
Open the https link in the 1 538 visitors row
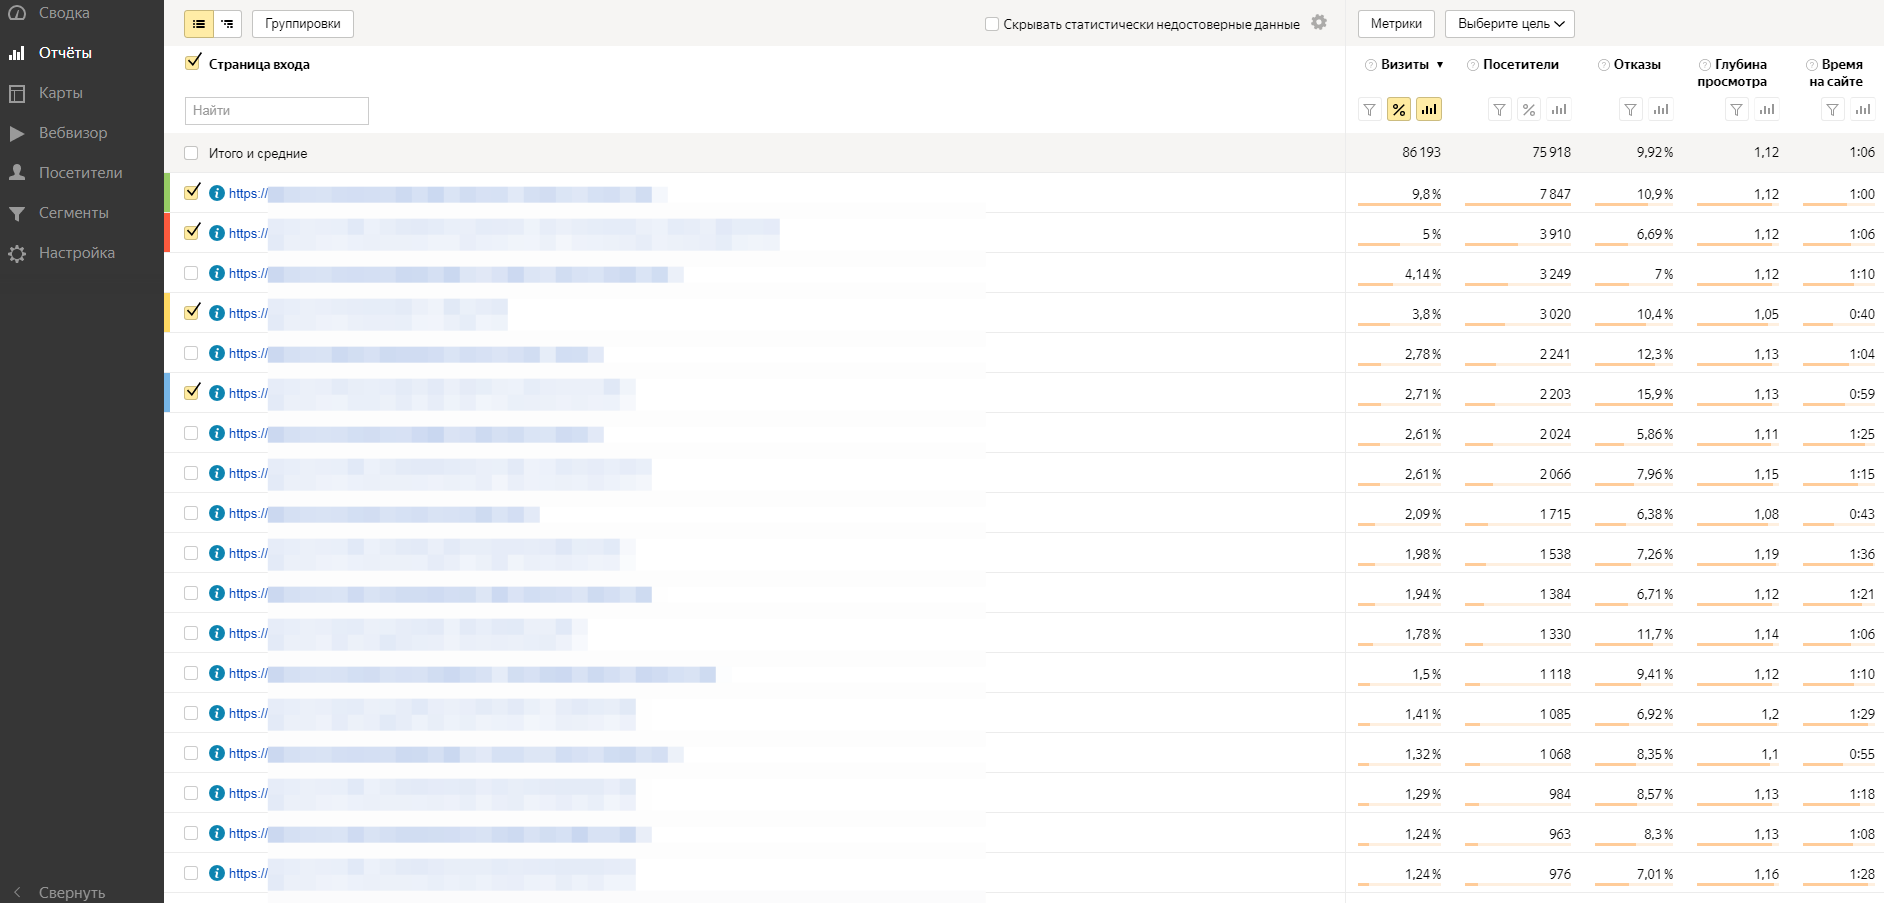[x=248, y=553]
